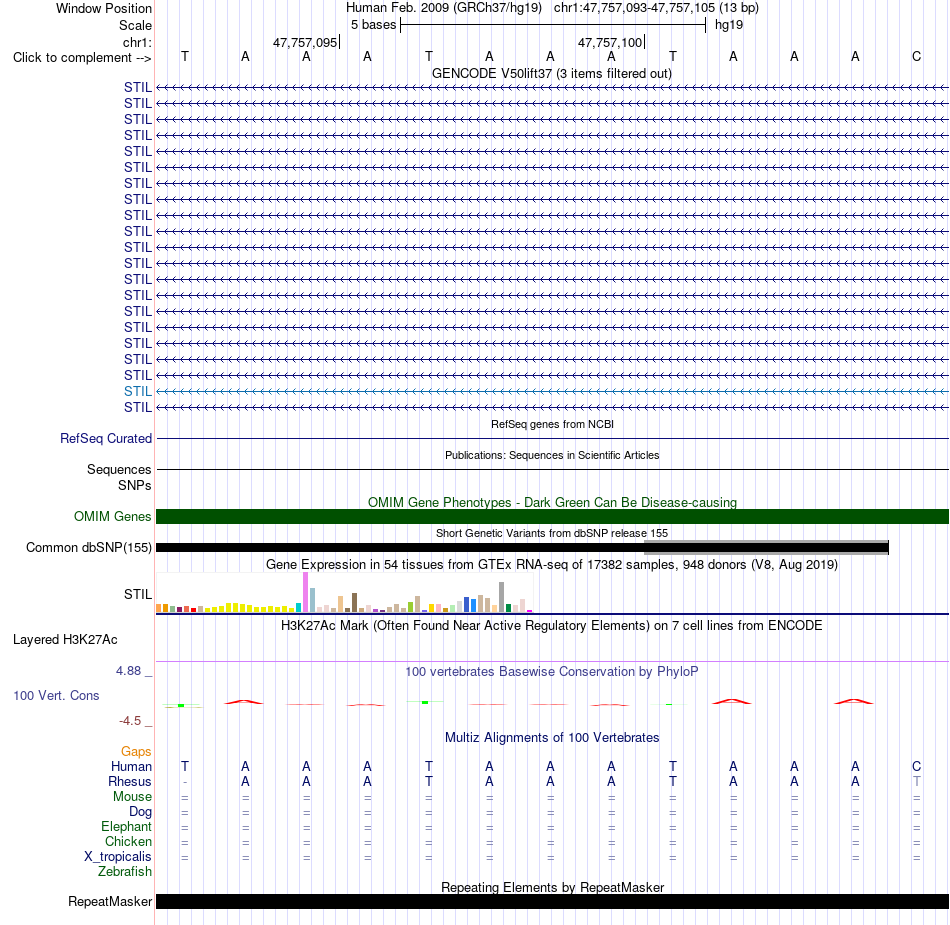Click the GTEx Gene Expression track title
Image resolution: width=950 pixels, height=925 pixels.
552,565
